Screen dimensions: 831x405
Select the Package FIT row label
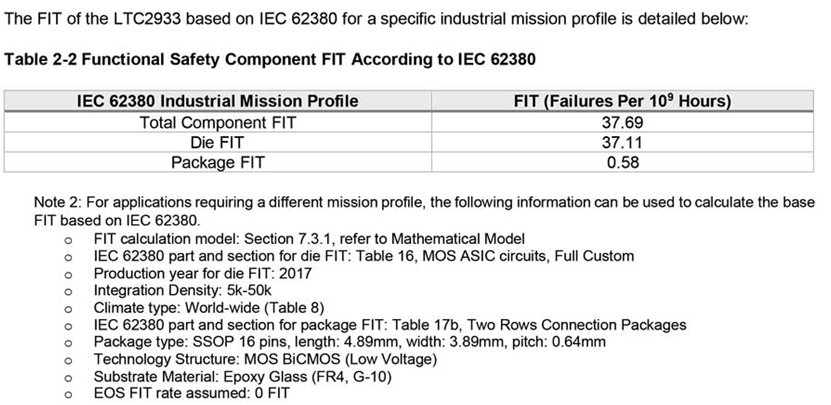click(217, 162)
